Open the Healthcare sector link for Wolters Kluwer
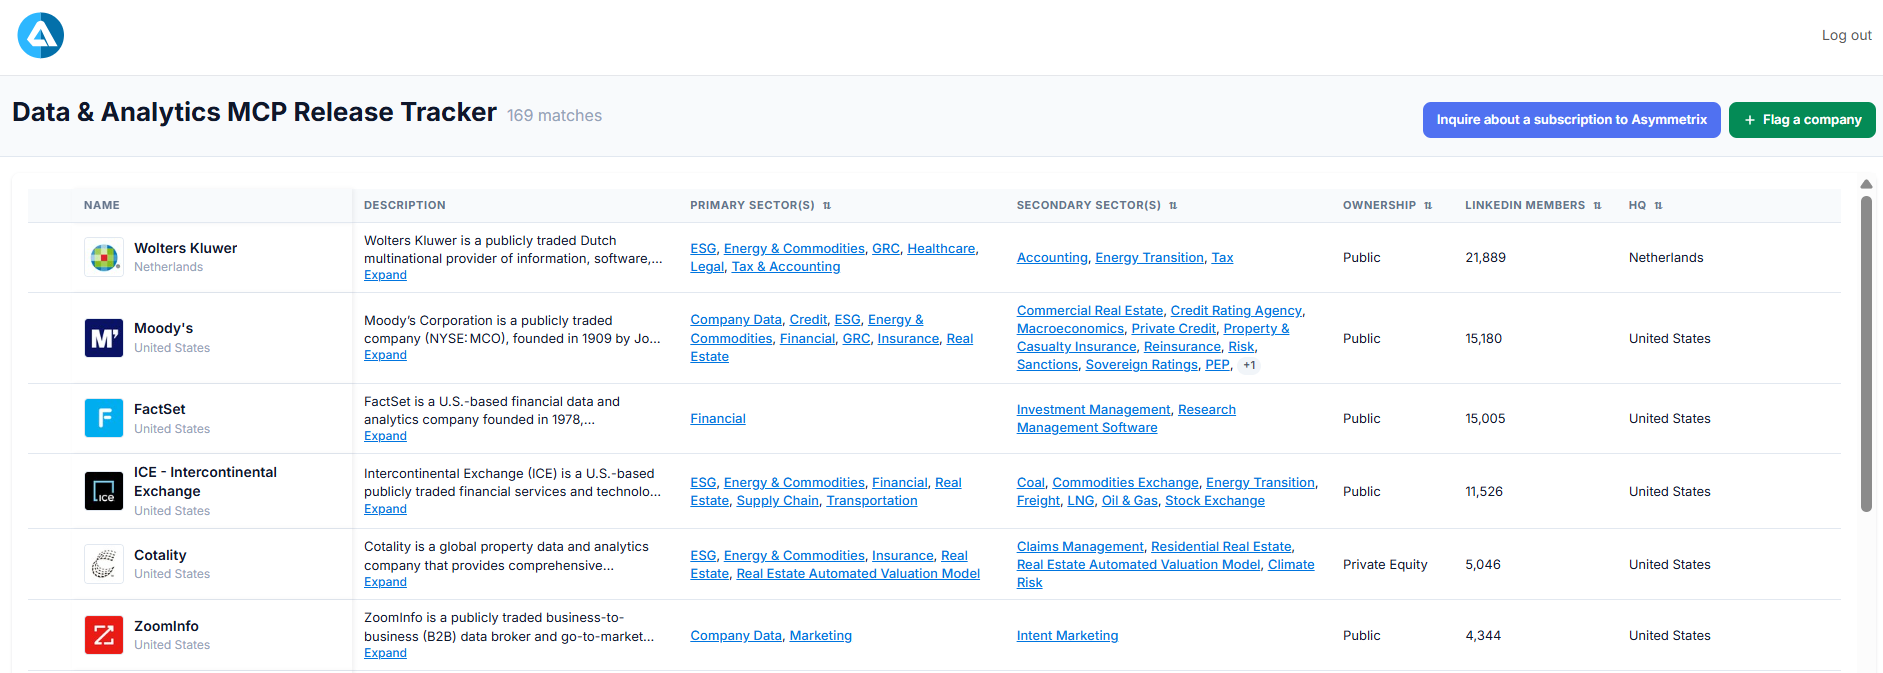This screenshot has height=673, width=1883. [x=941, y=248]
